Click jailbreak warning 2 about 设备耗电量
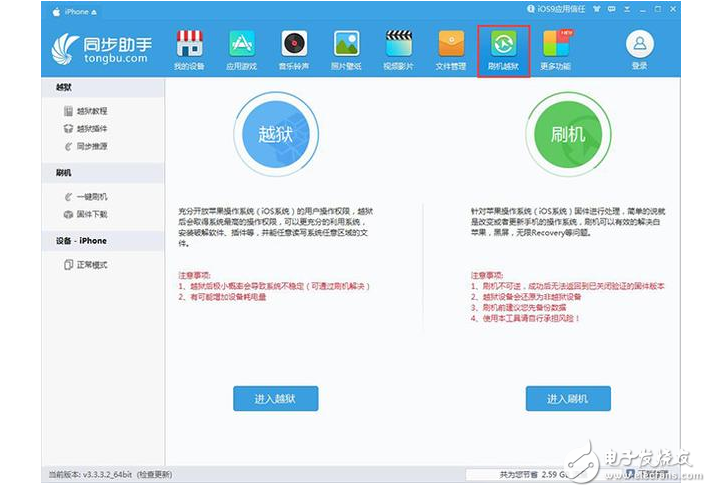711x492 pixels. coord(222,297)
